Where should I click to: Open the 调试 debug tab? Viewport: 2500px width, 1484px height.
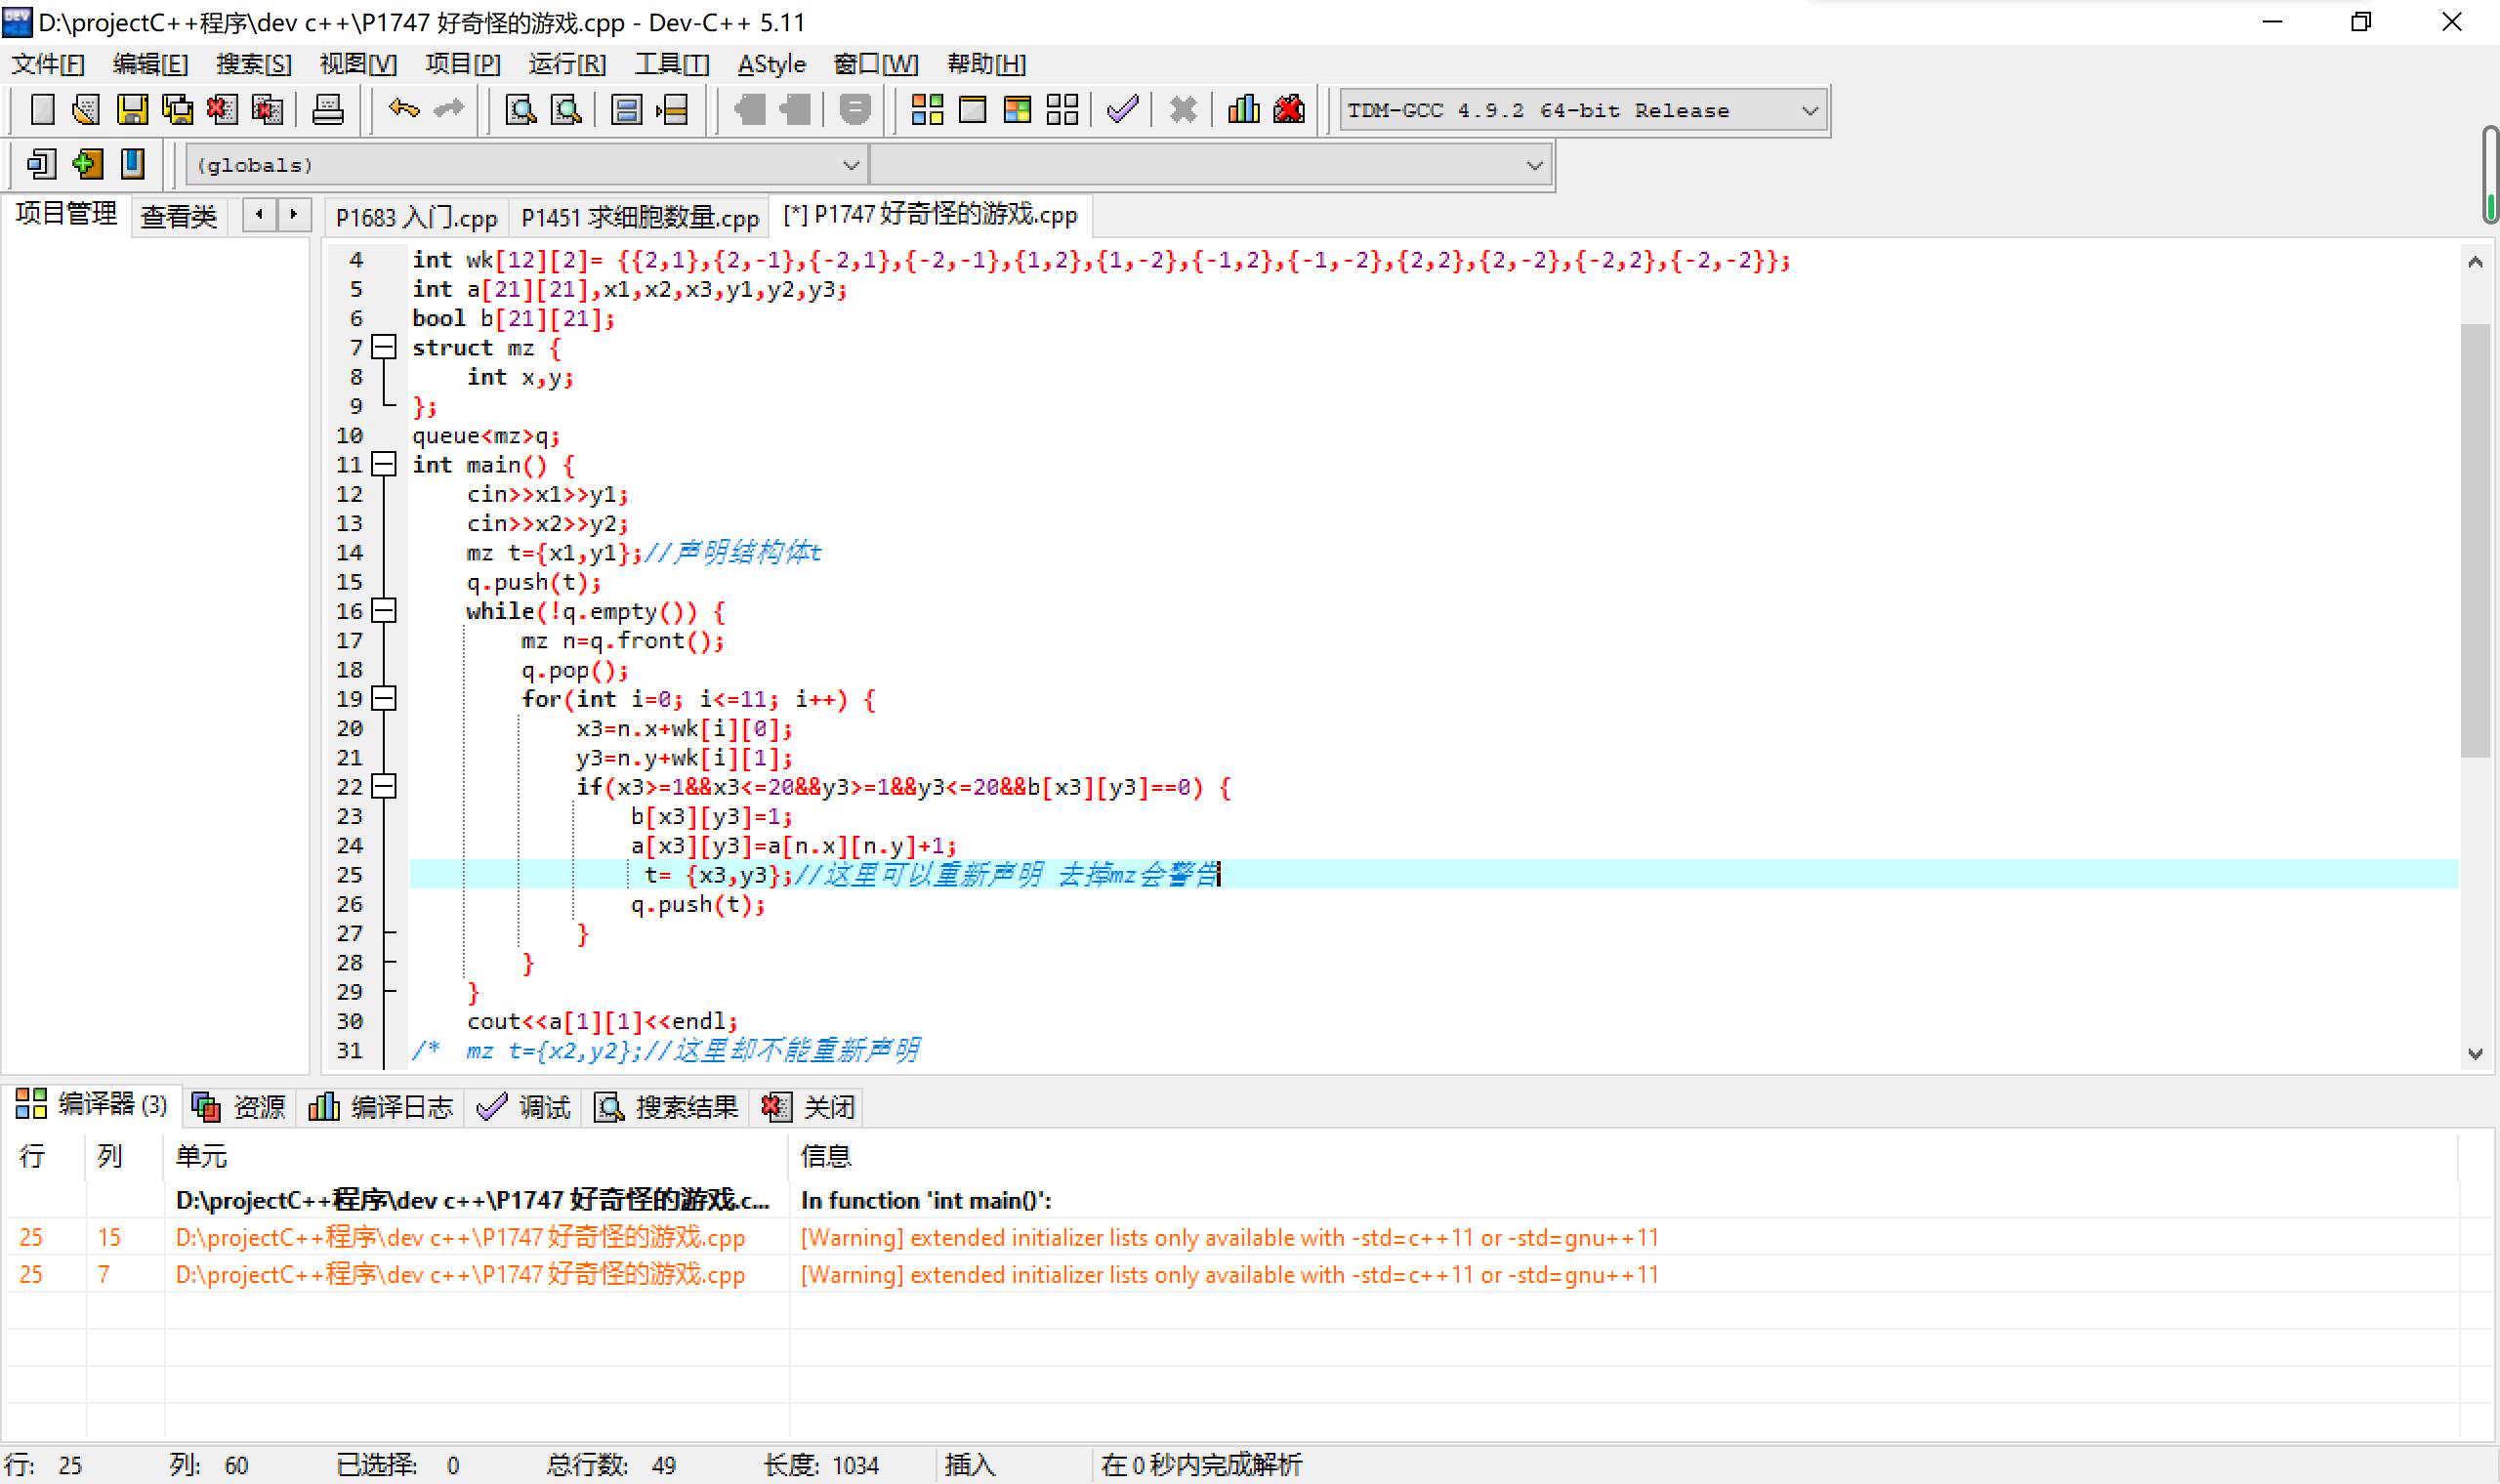pyautogui.click(x=524, y=1106)
